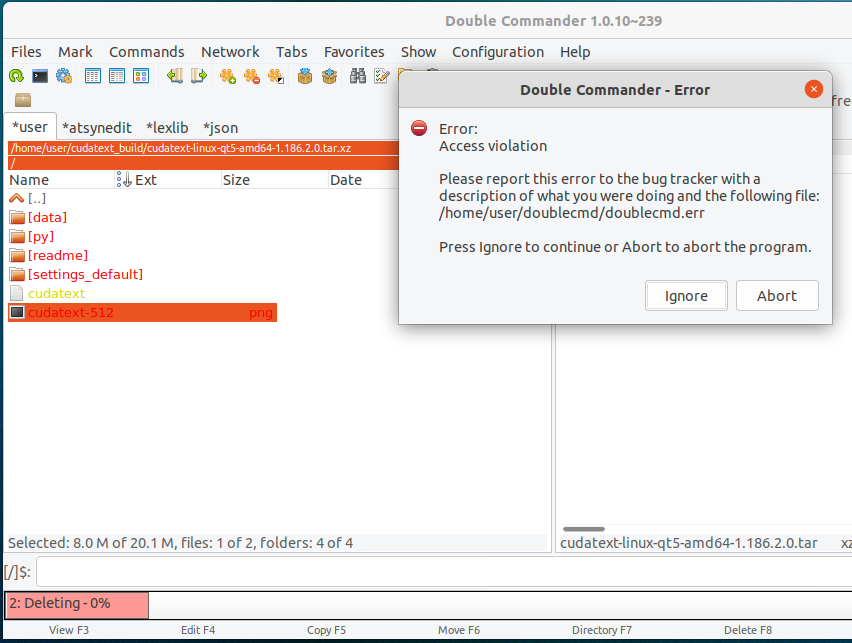Open the Configuration menu
This screenshot has width=852, height=643.
(498, 51)
